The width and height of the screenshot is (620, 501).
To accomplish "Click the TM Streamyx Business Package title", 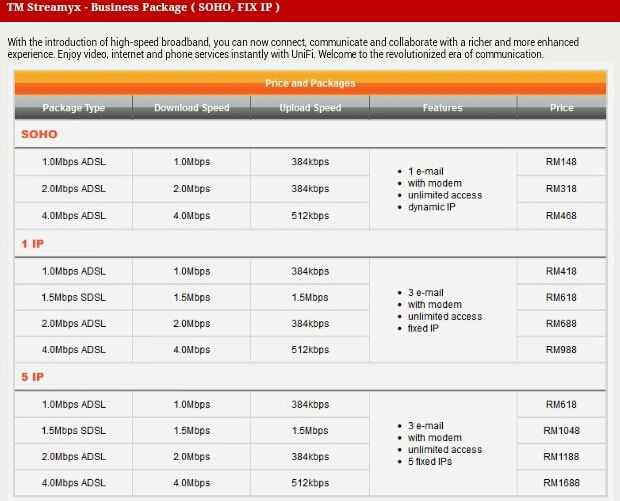I will (143, 8).
